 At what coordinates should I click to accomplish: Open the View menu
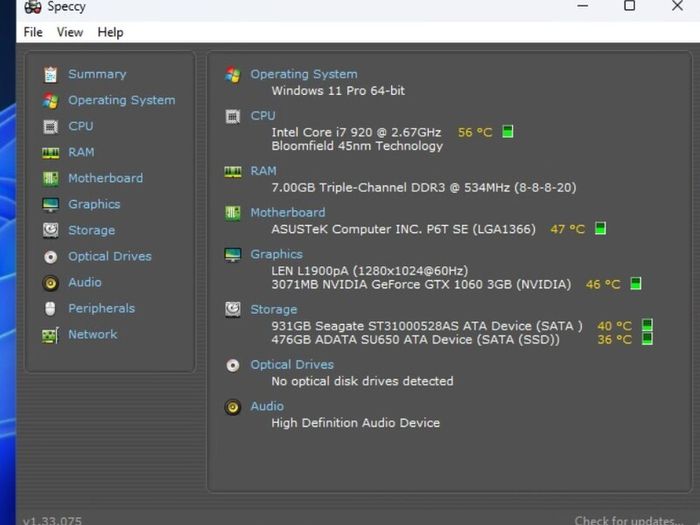point(70,32)
